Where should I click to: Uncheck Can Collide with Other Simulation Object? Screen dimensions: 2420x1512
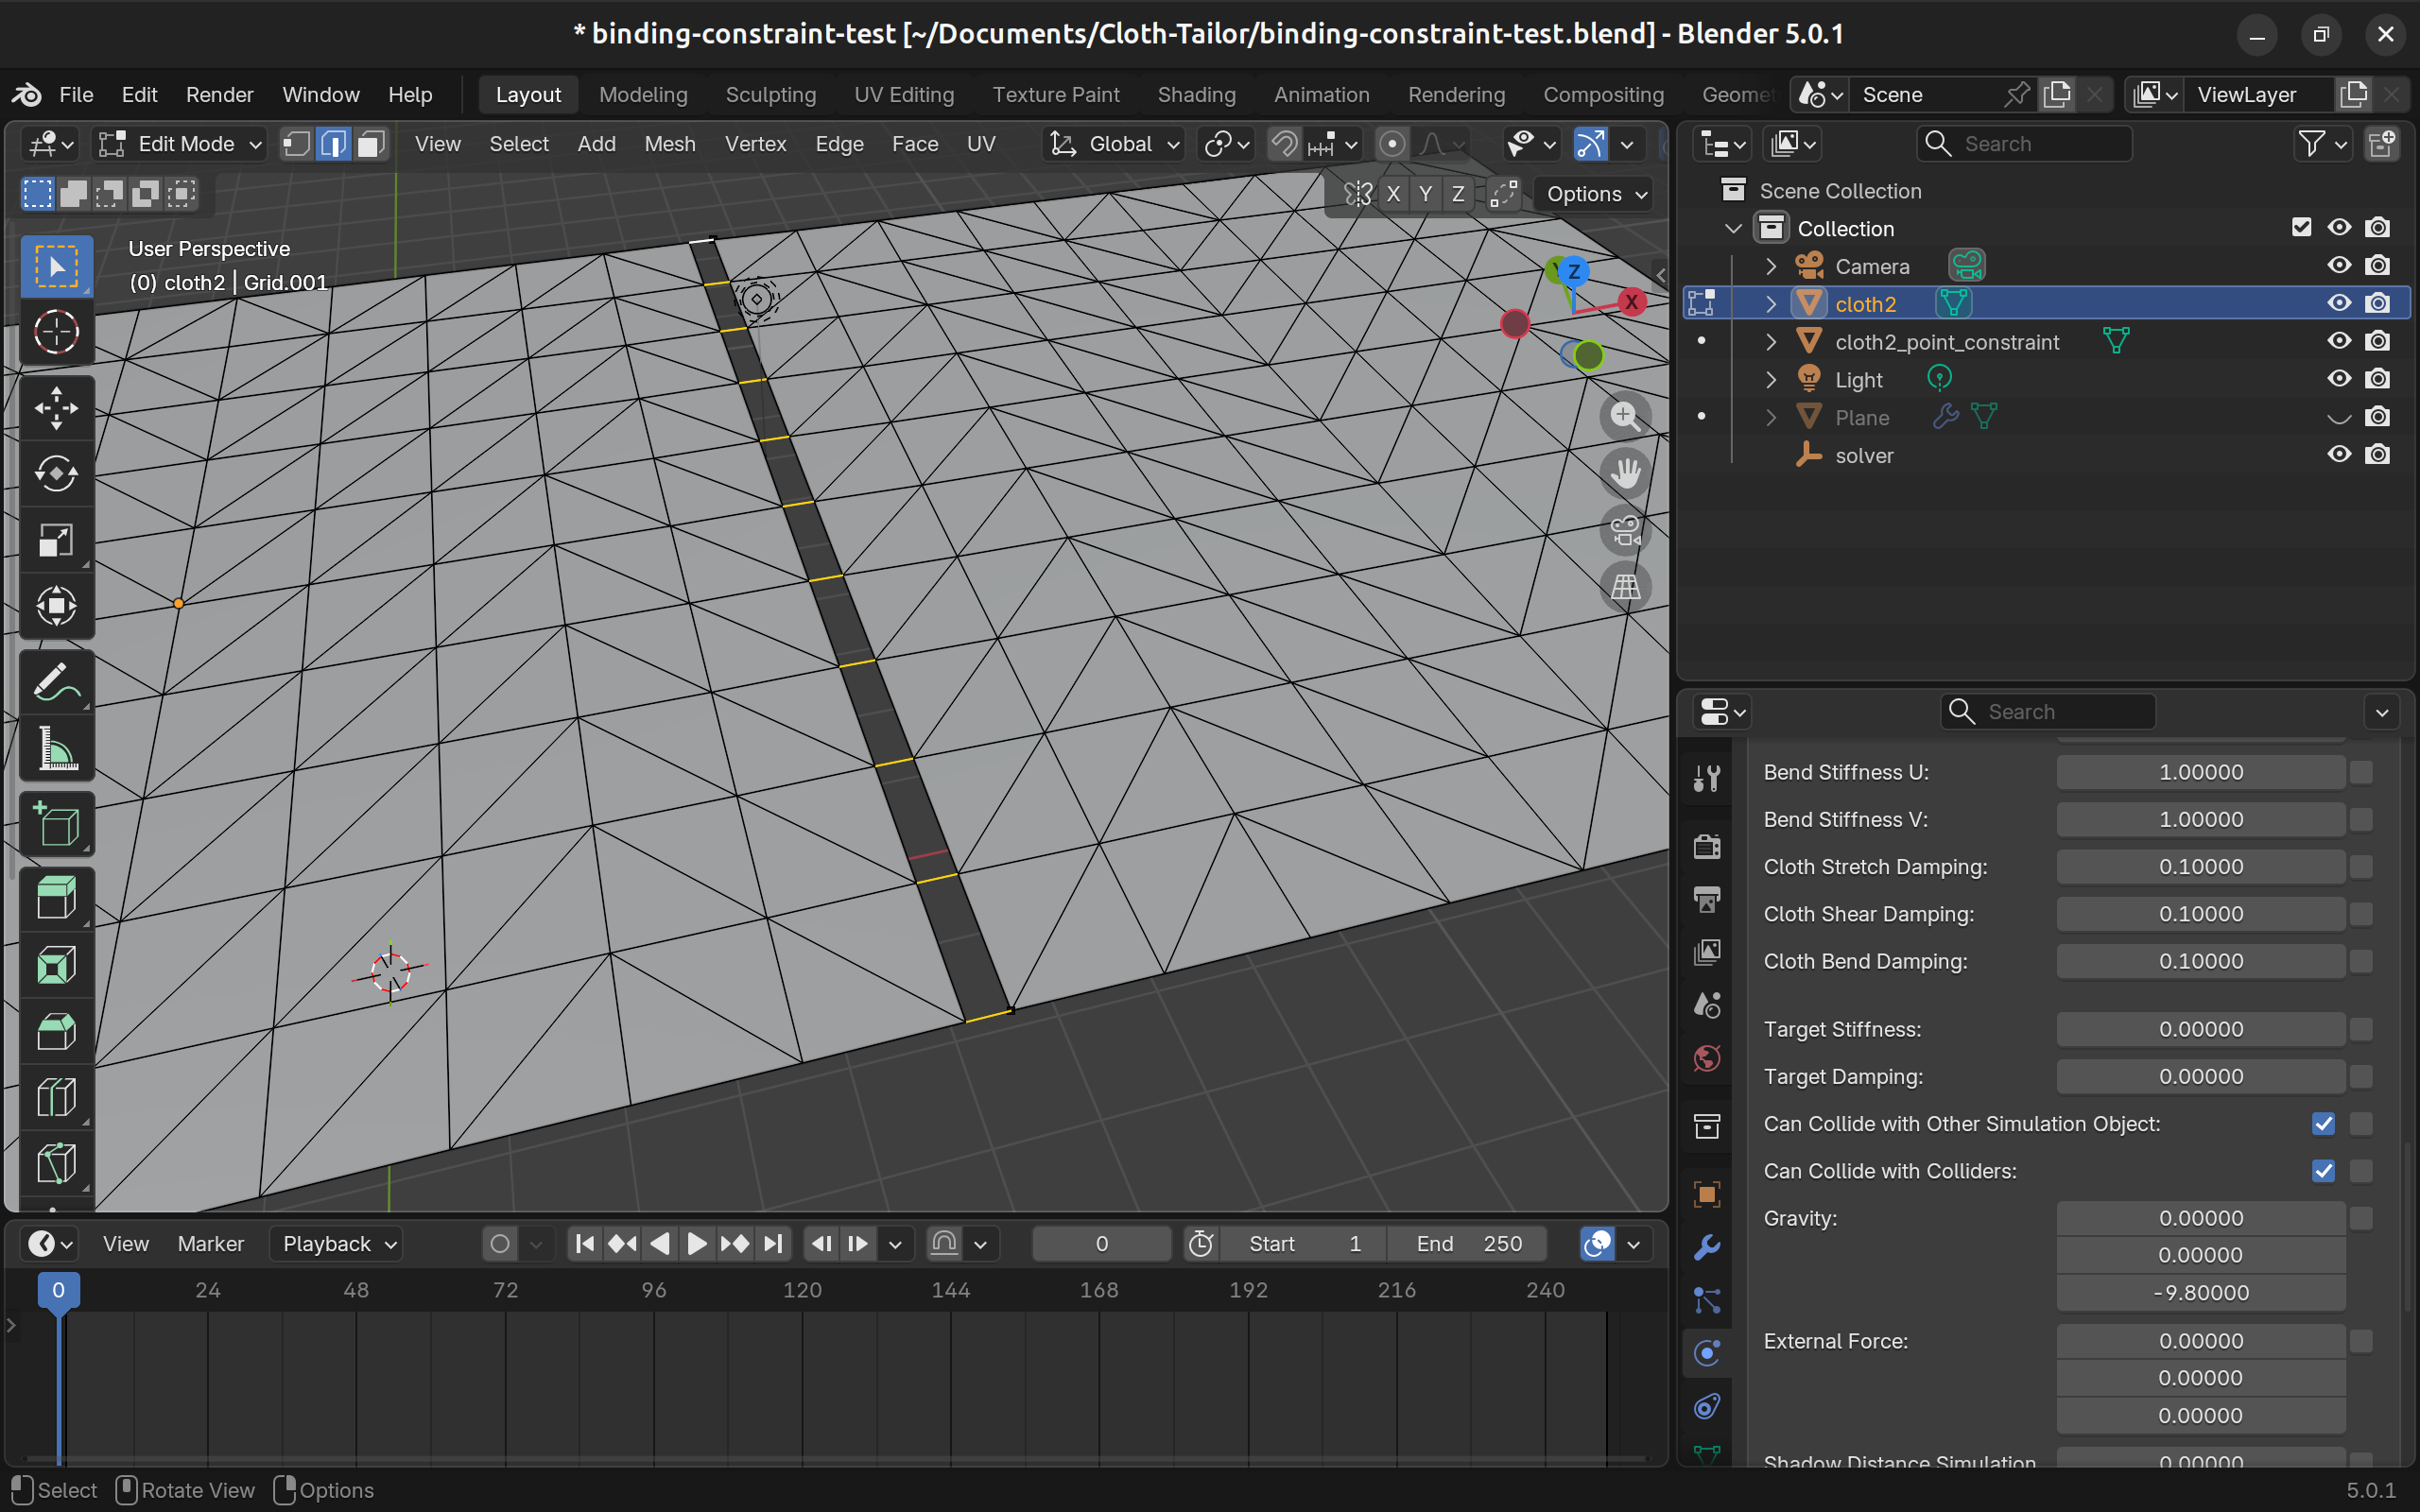point(2322,1124)
